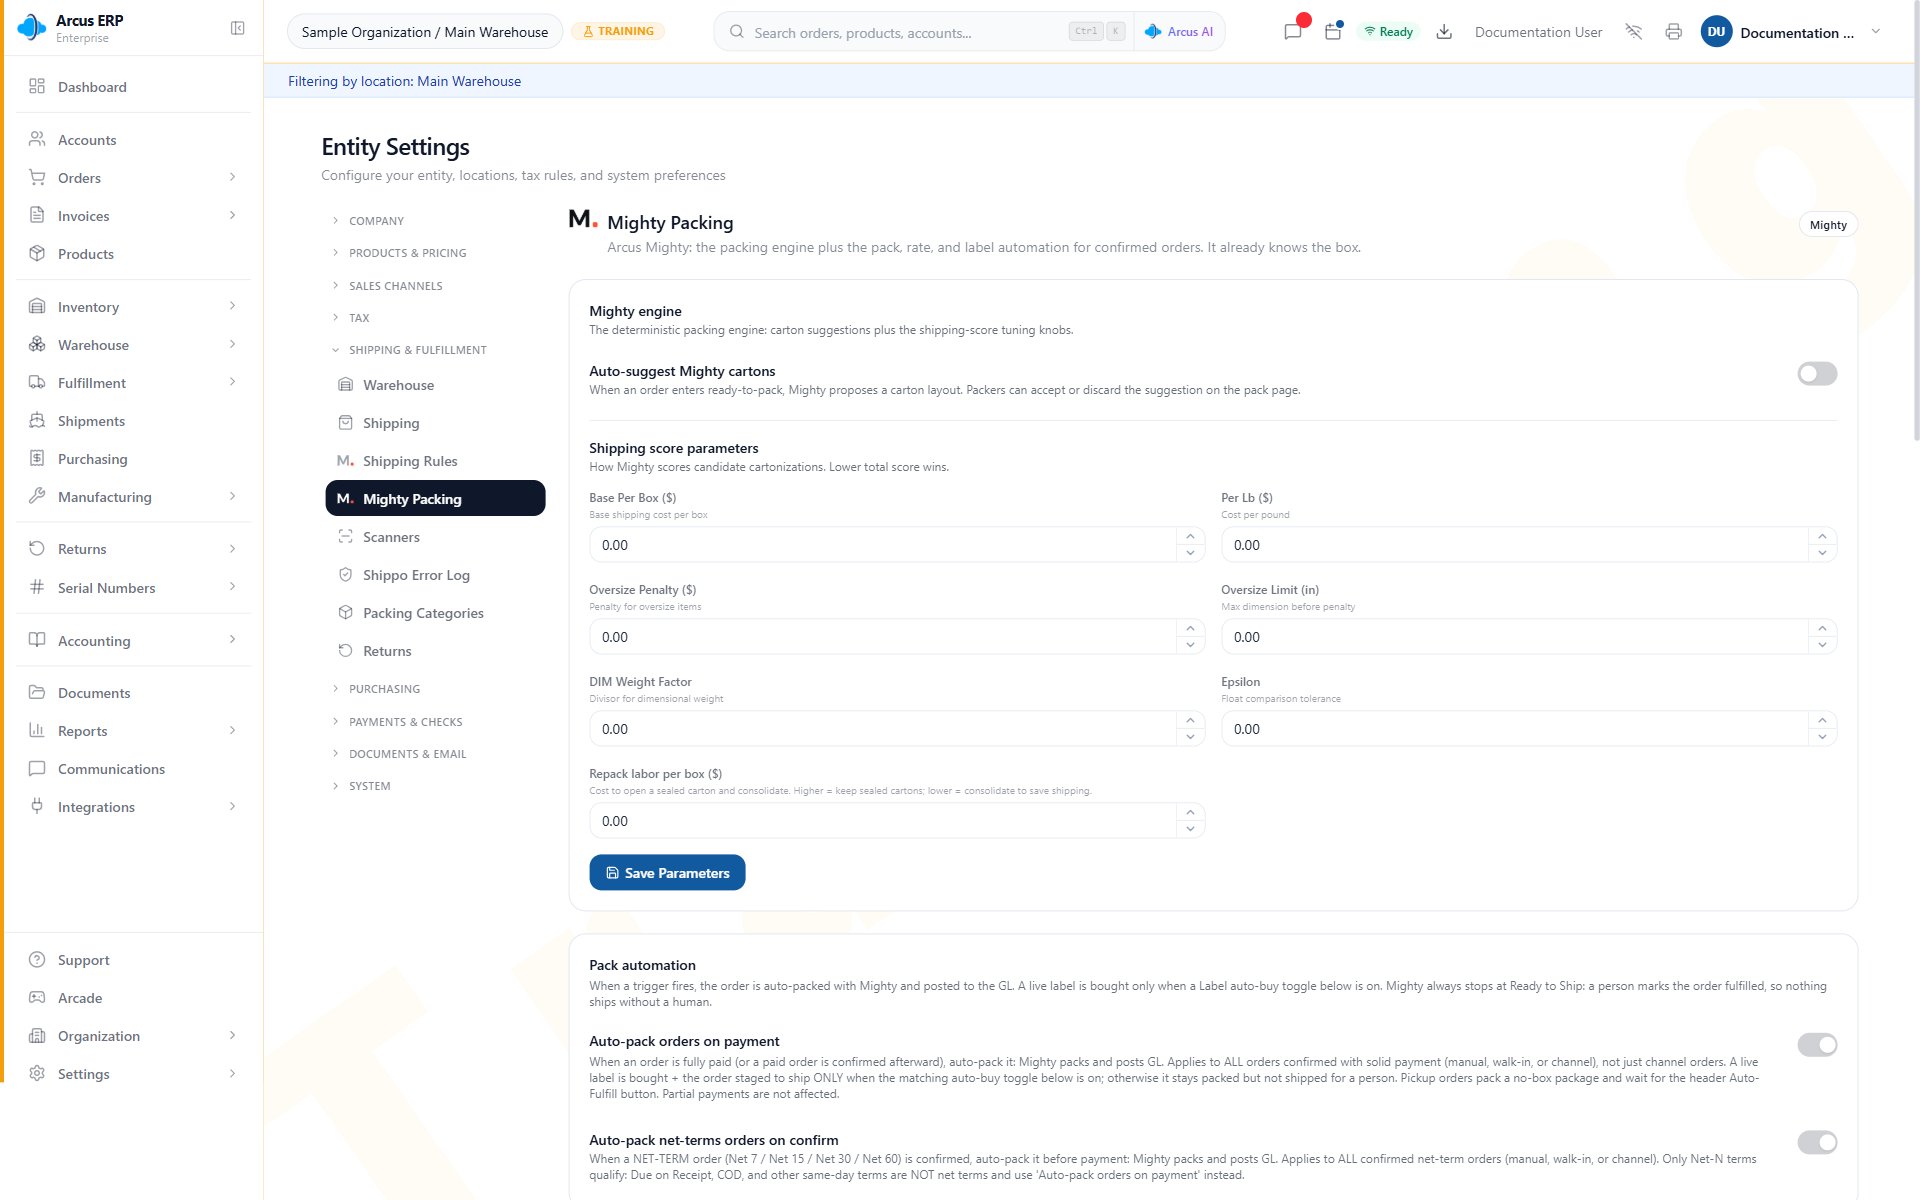Click the Arcus ERP logo
This screenshot has width=1920, height=1200.
click(x=32, y=28)
